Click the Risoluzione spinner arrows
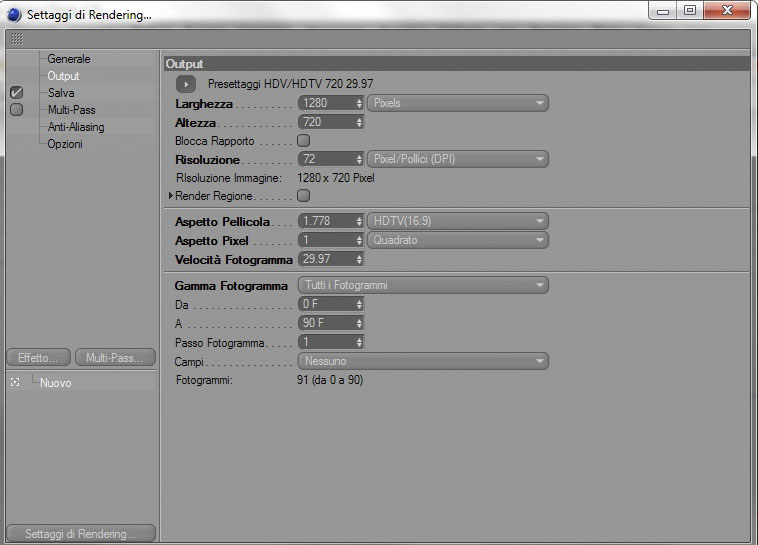This screenshot has height=545, width=758. point(359,159)
